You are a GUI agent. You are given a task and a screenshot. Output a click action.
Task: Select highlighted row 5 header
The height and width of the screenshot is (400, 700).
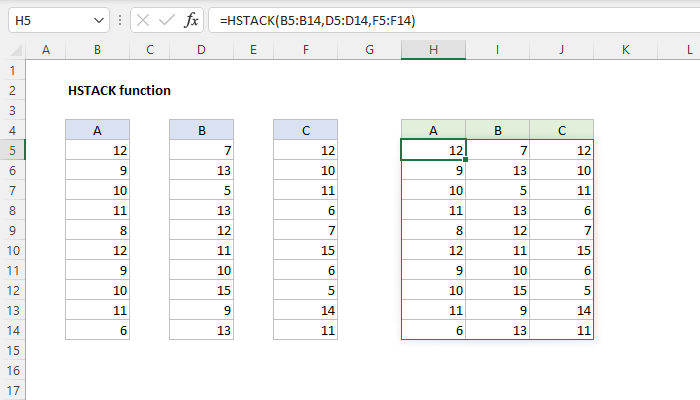point(12,150)
